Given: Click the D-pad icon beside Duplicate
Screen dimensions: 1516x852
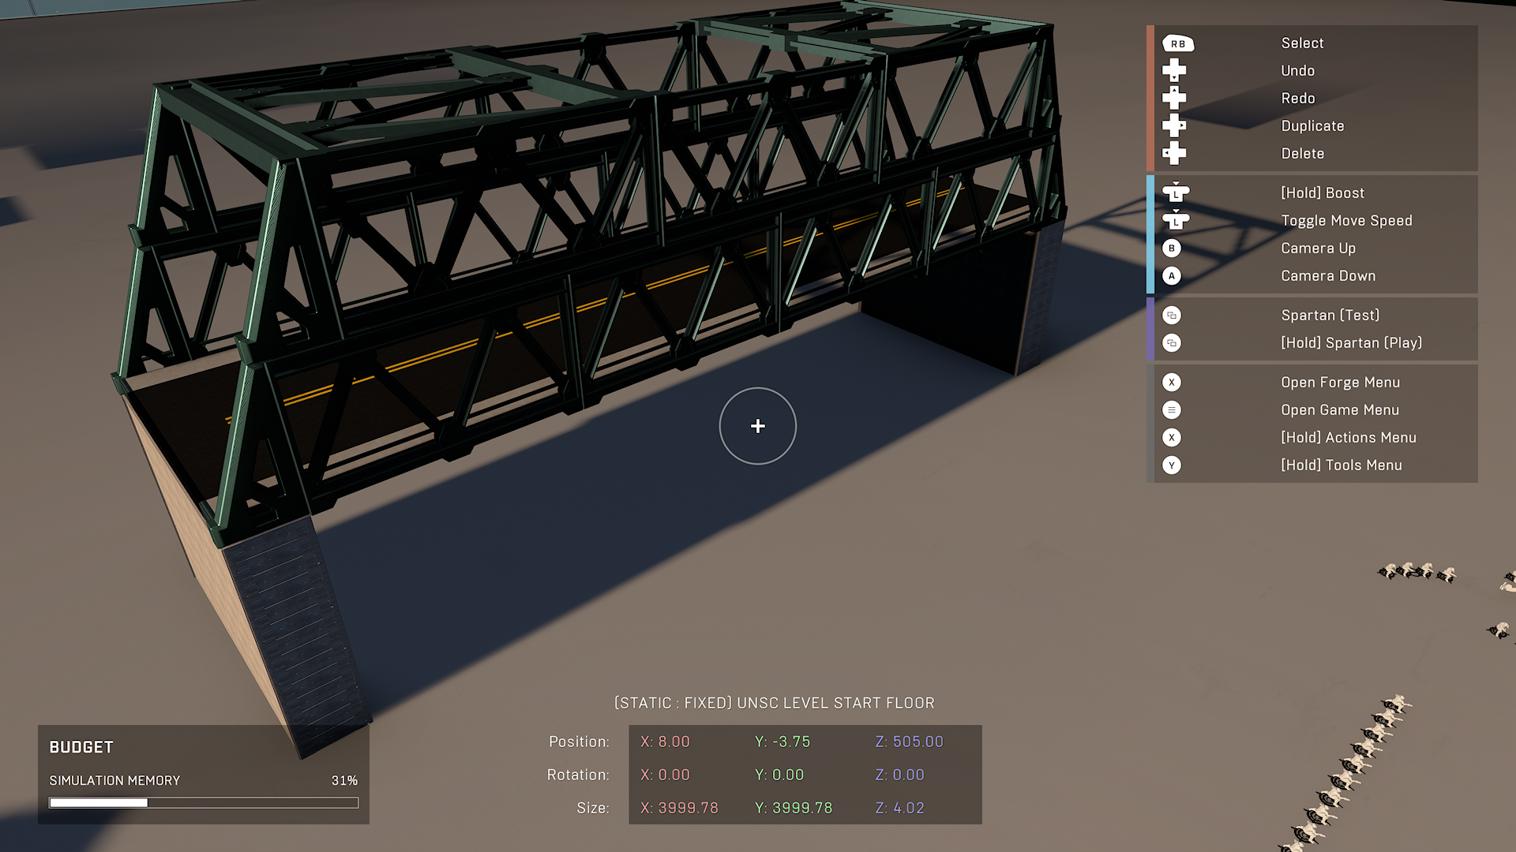Looking at the screenshot, I should pyautogui.click(x=1174, y=126).
